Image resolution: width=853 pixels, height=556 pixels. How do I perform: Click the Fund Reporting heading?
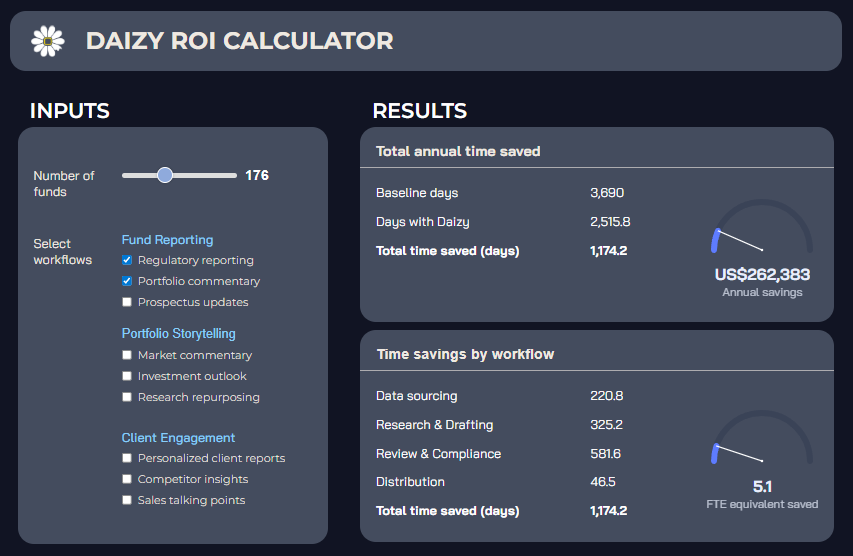(x=167, y=240)
